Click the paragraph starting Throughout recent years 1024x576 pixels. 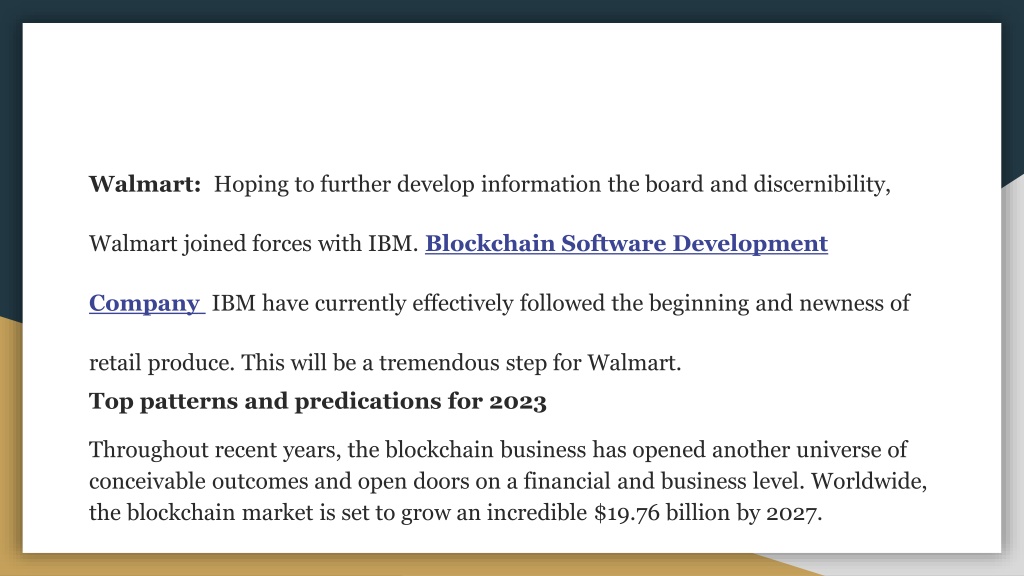[508, 481]
